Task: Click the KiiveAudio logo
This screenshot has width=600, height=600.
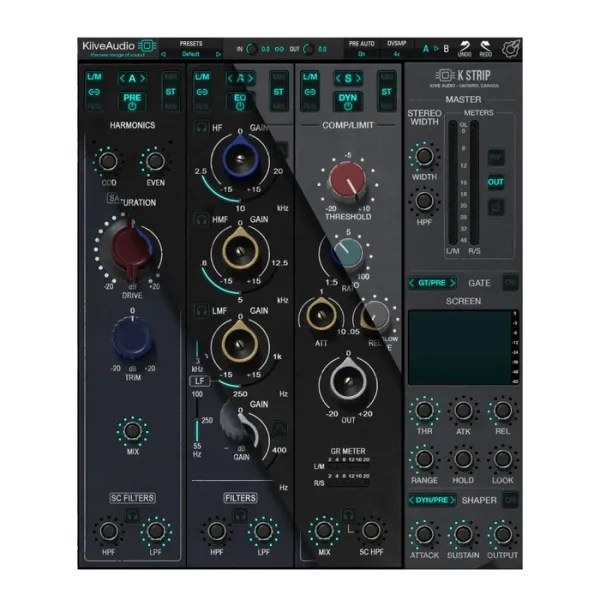Action: (119, 46)
